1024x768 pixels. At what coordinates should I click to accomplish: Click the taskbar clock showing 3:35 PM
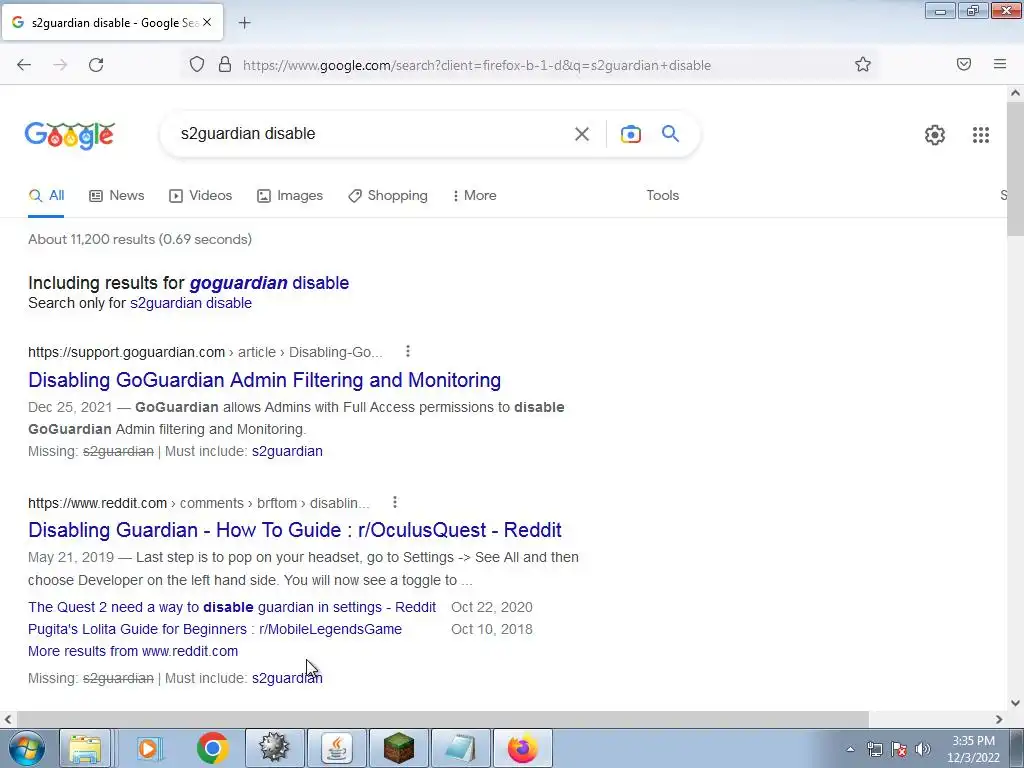tap(973, 749)
